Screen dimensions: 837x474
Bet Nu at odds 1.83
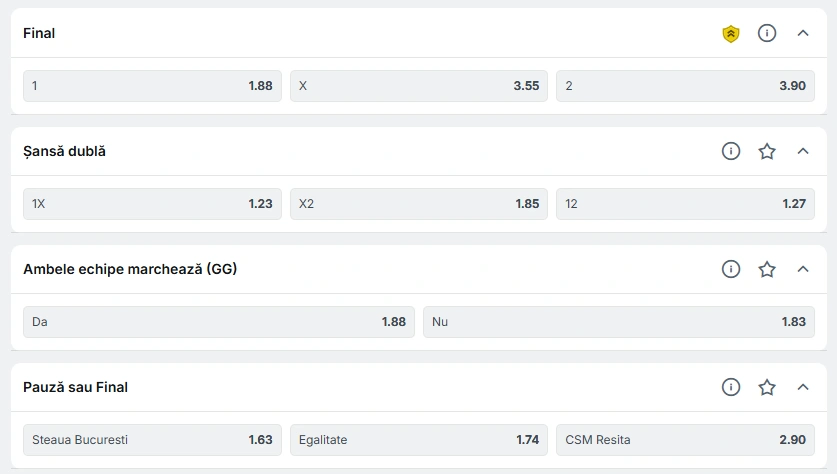click(x=619, y=322)
